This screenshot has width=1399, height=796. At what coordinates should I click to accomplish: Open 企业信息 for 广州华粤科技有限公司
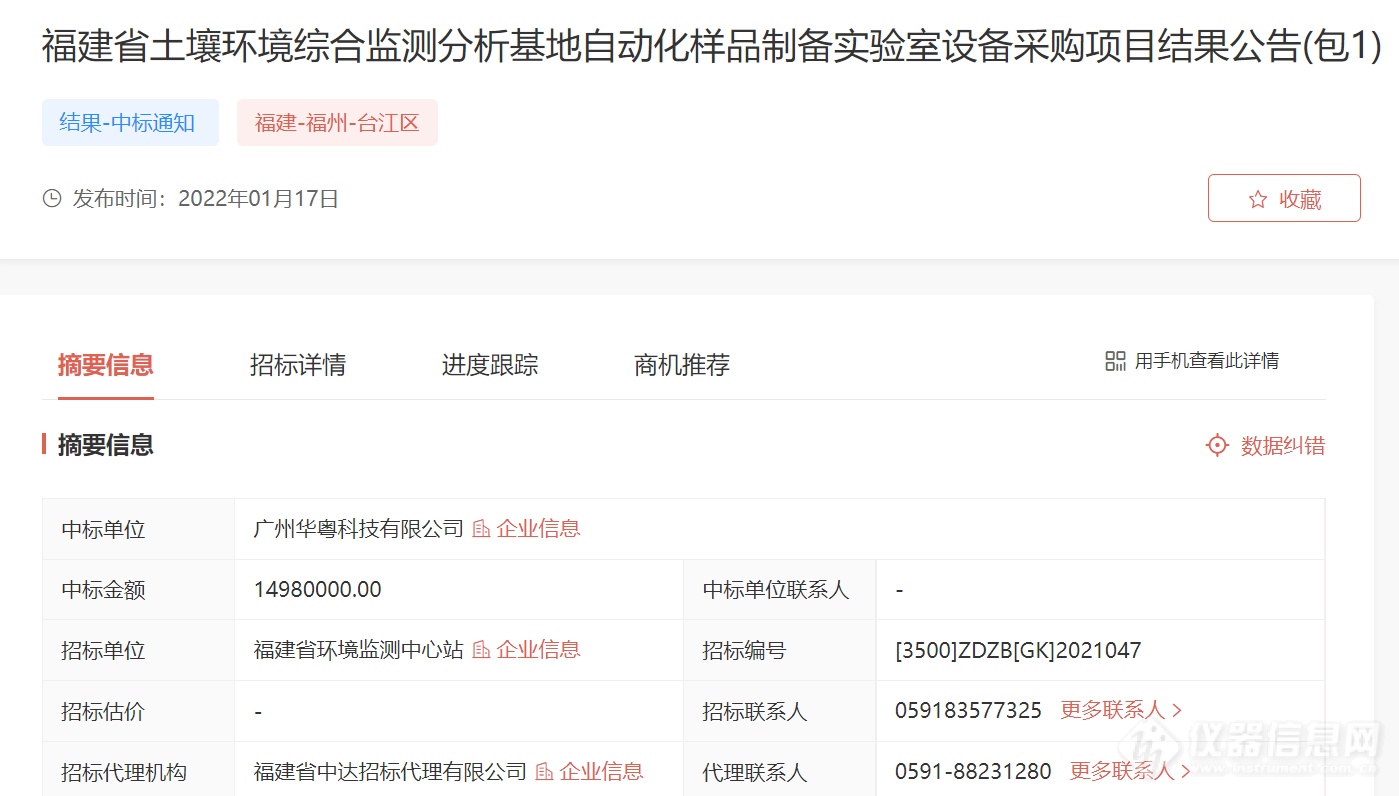pos(538,529)
